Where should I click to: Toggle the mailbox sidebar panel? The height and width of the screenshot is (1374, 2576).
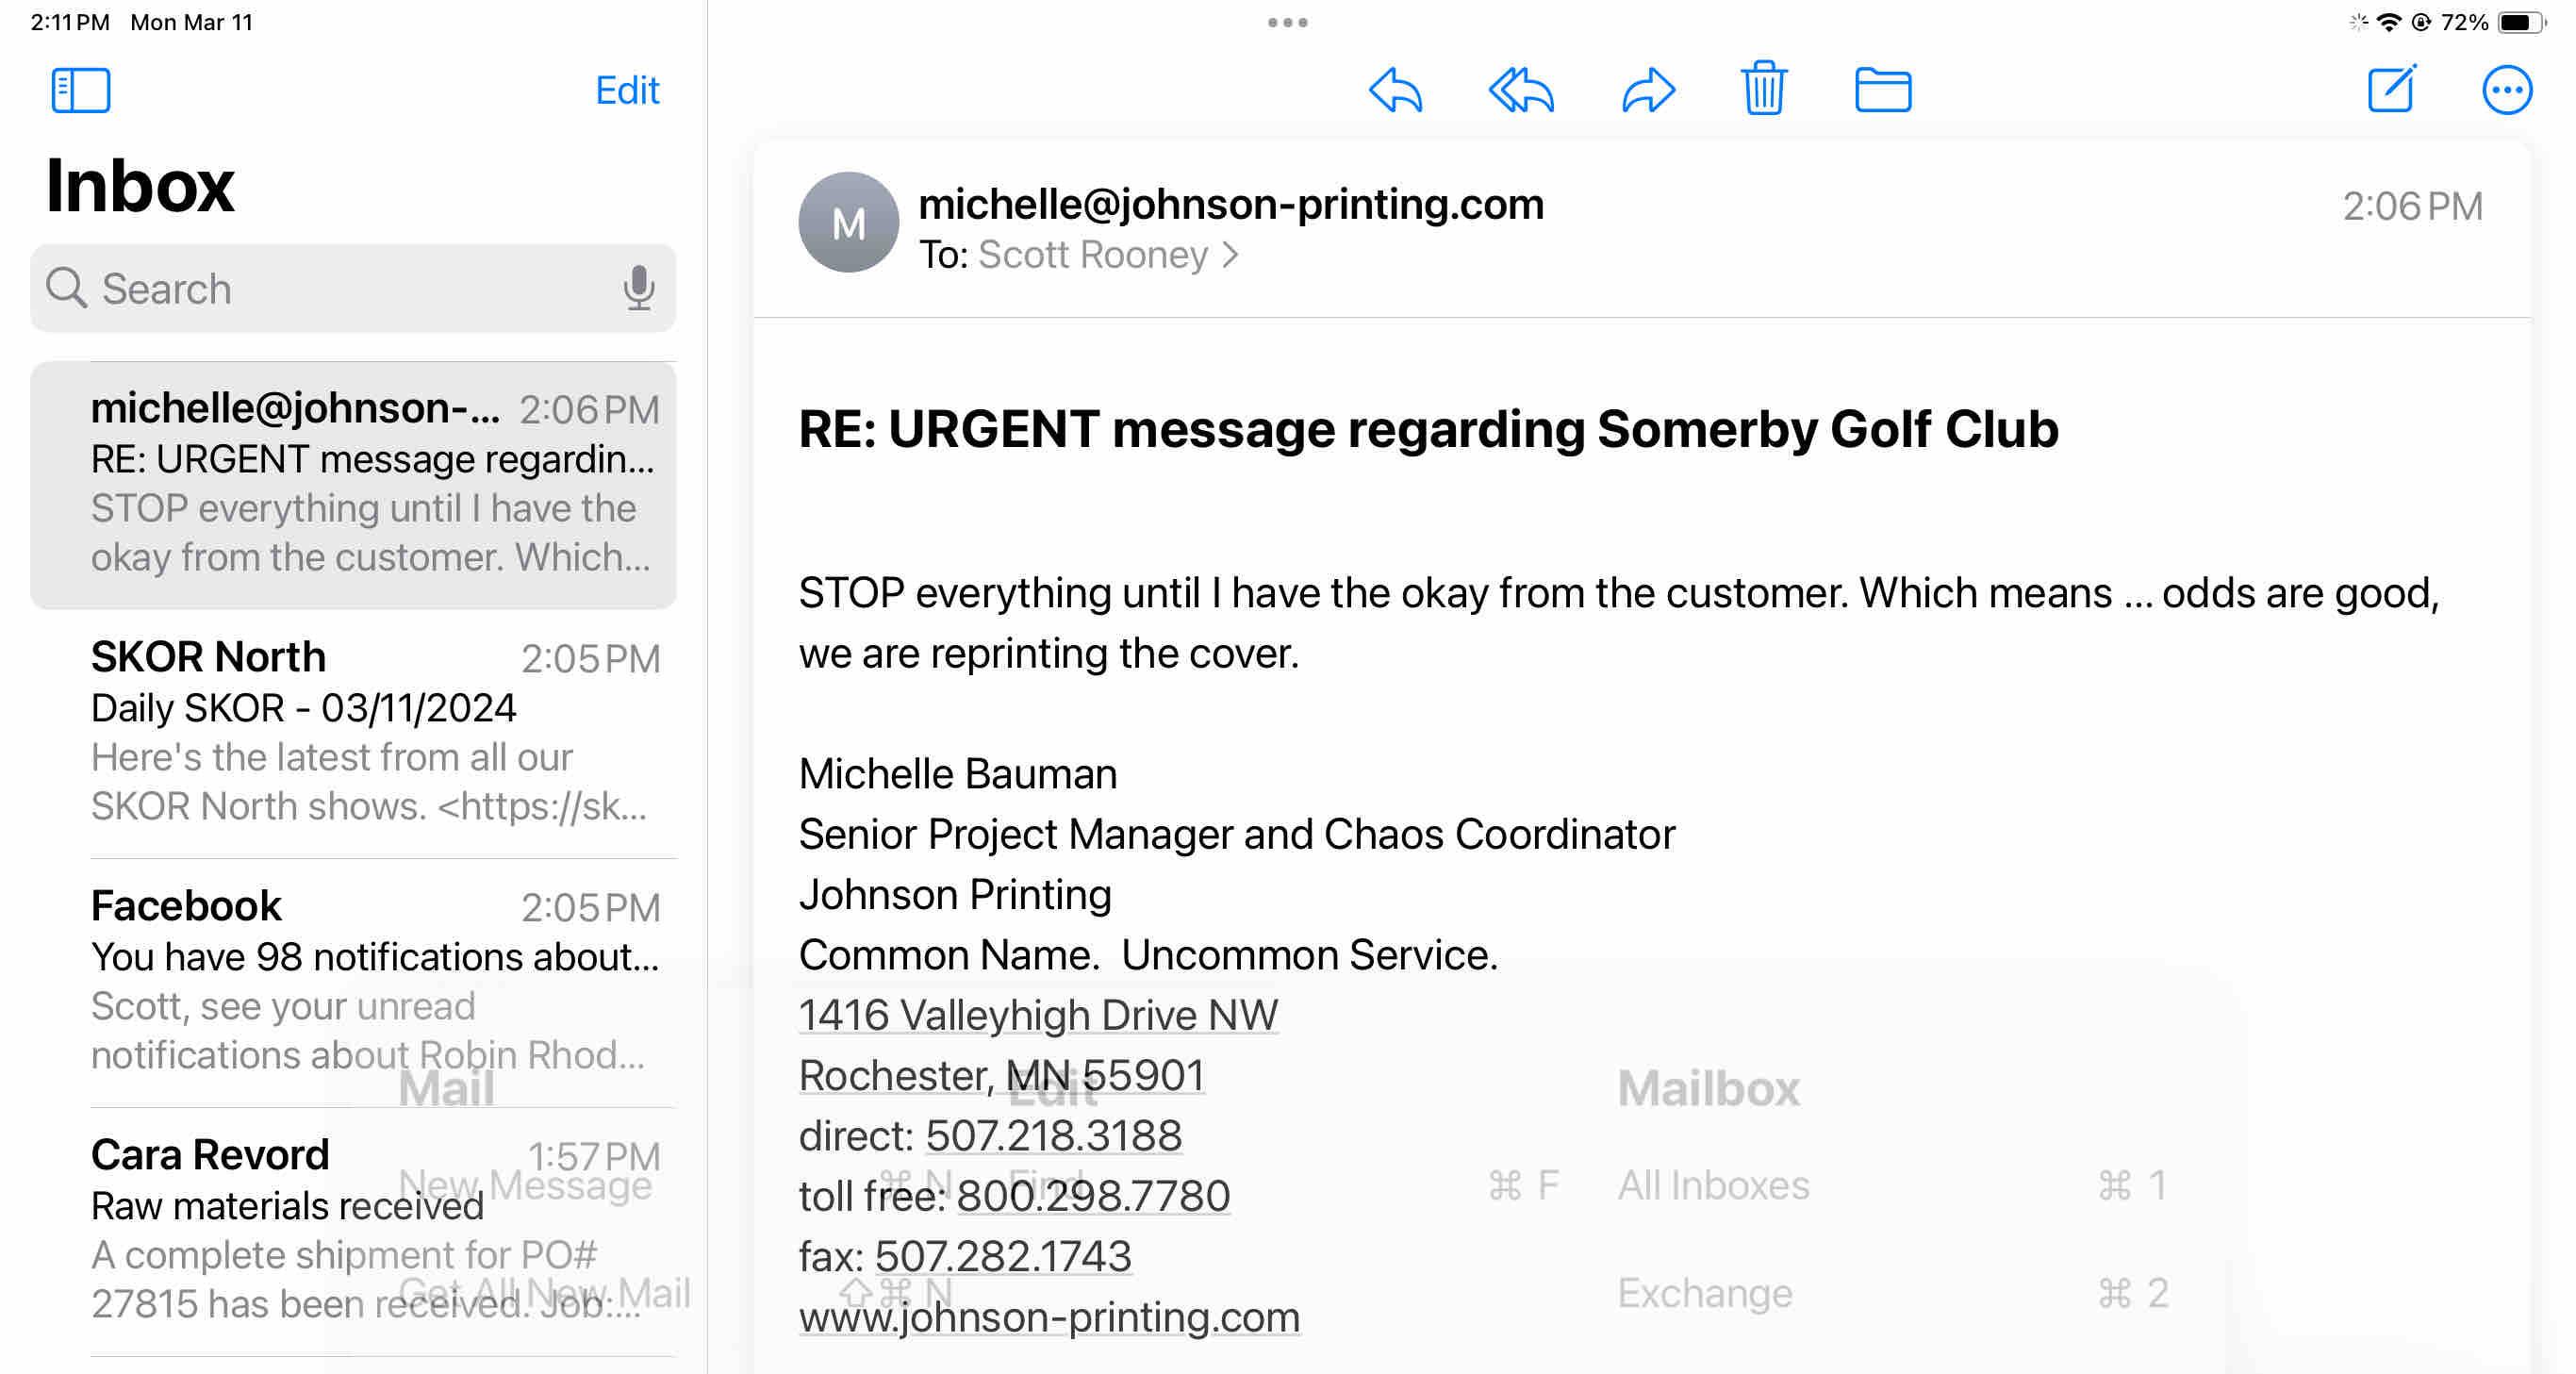coord(80,90)
